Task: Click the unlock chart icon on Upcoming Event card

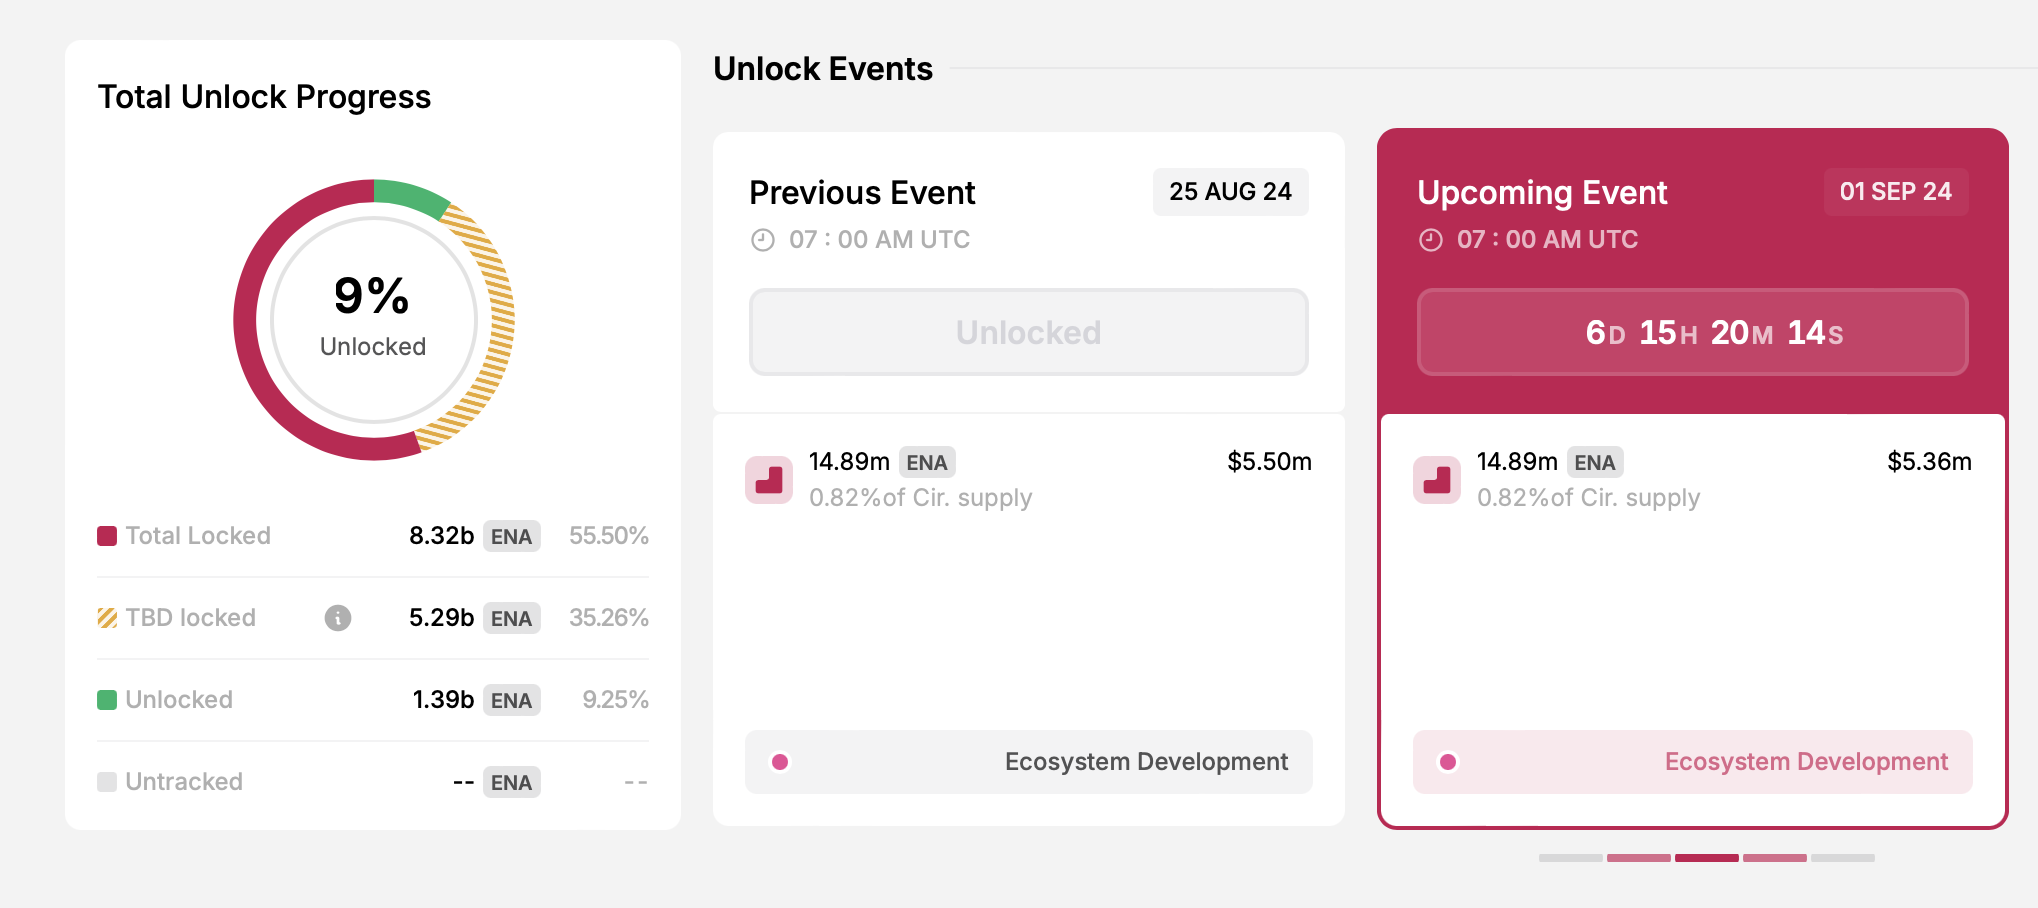Action: (1436, 480)
